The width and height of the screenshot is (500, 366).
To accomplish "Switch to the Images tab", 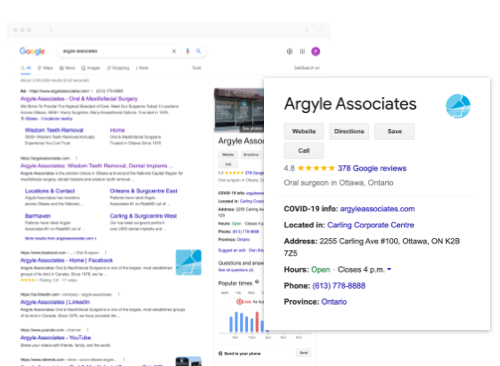I will coord(91,68).
